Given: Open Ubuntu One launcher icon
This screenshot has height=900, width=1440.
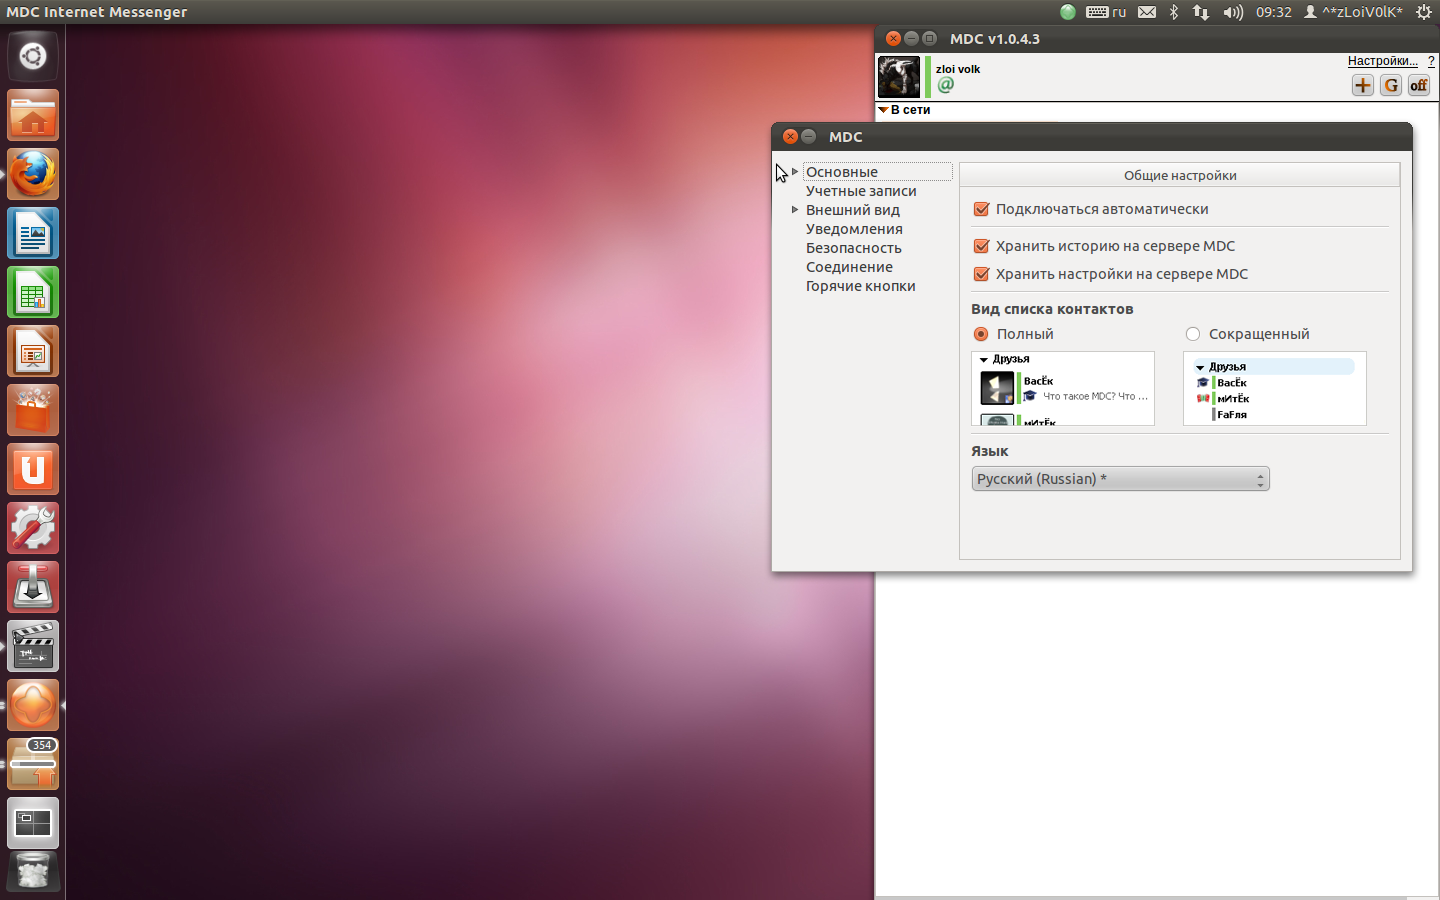Looking at the screenshot, I should tap(33, 469).
